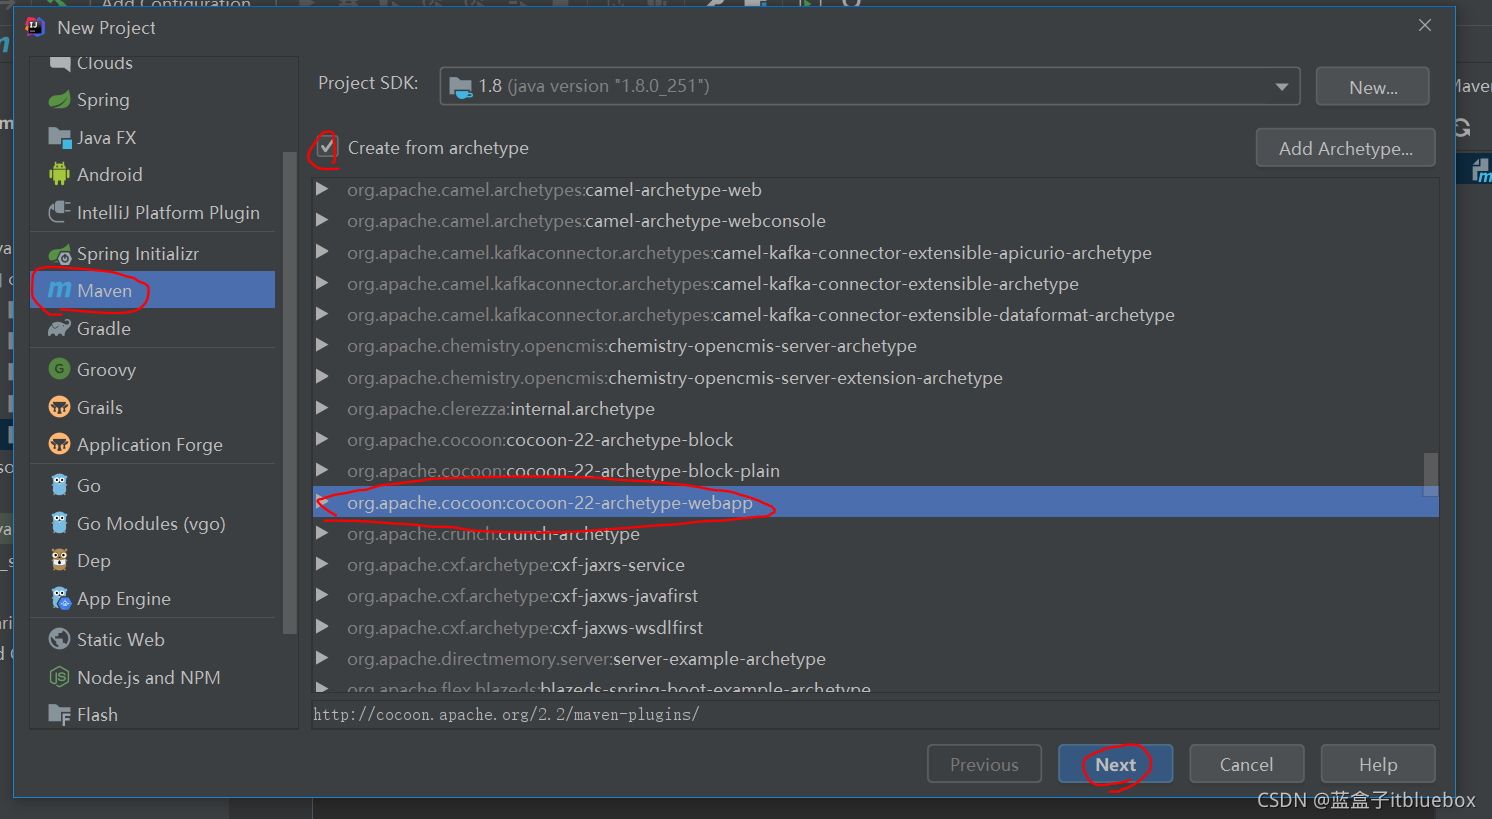The image size is (1492, 819).
Task: Click the Go gopher icon
Action: pyautogui.click(x=60, y=486)
